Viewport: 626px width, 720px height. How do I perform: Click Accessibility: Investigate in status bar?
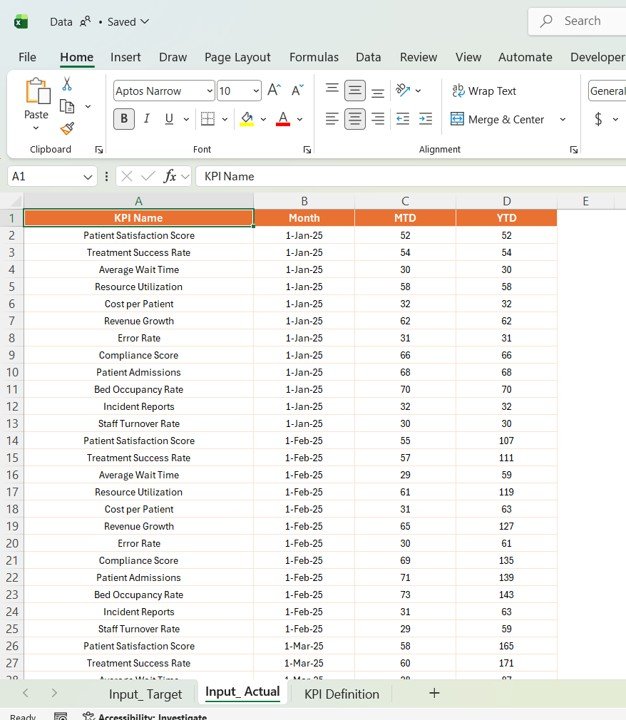(144, 716)
